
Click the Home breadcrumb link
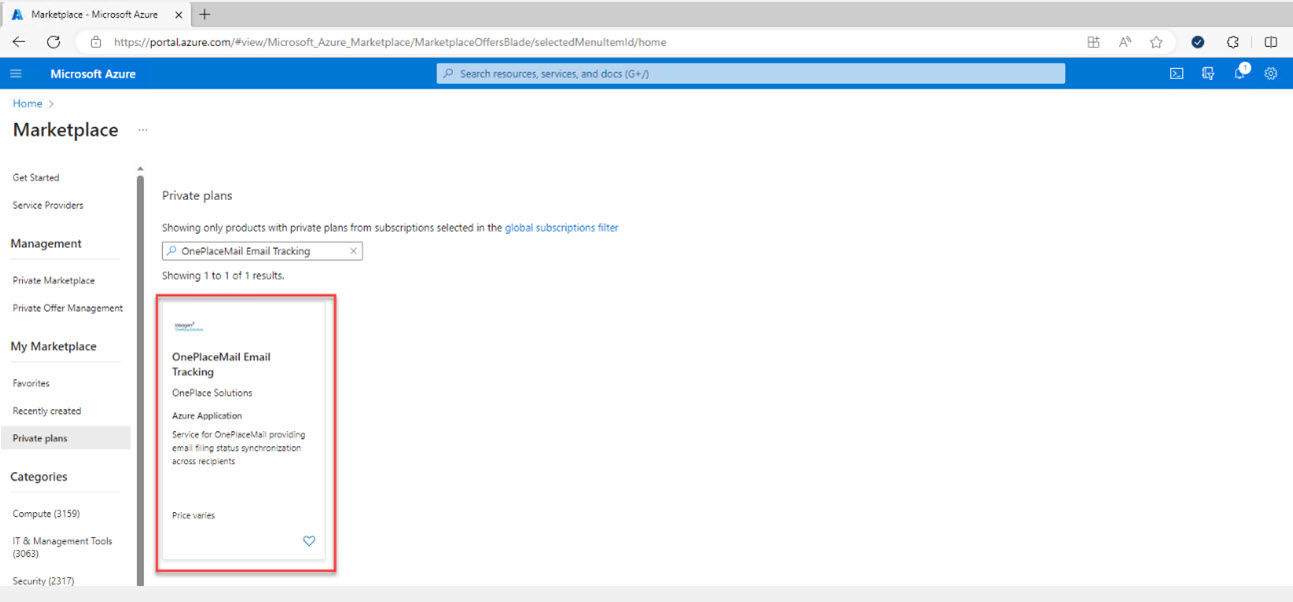[27, 104]
